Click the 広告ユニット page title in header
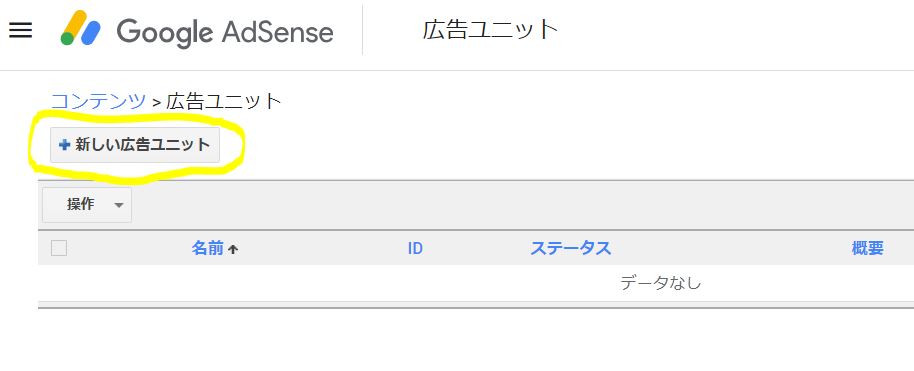The height and width of the screenshot is (371, 914). (491, 30)
